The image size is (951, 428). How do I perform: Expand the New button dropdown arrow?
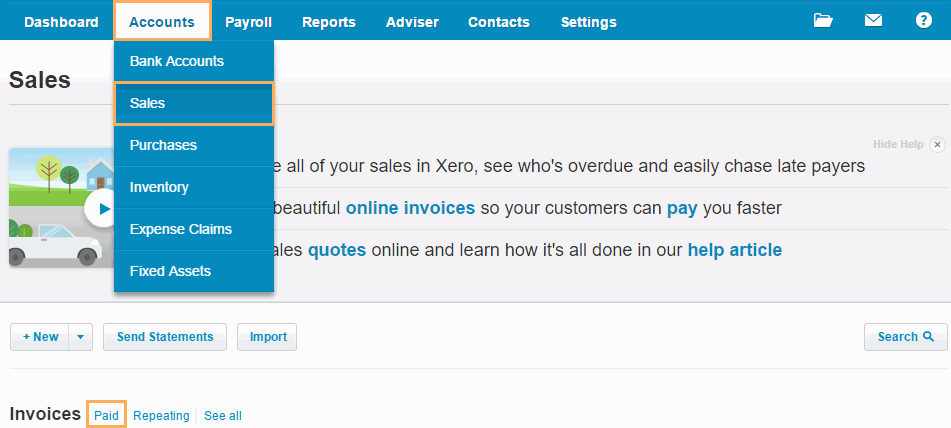(81, 337)
